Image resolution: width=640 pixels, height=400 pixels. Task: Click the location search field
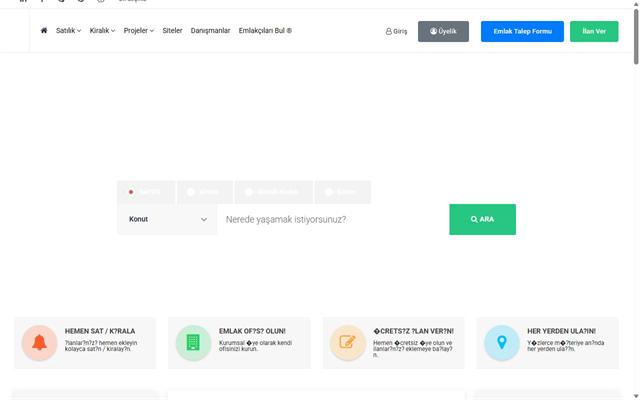pyautogui.click(x=333, y=220)
